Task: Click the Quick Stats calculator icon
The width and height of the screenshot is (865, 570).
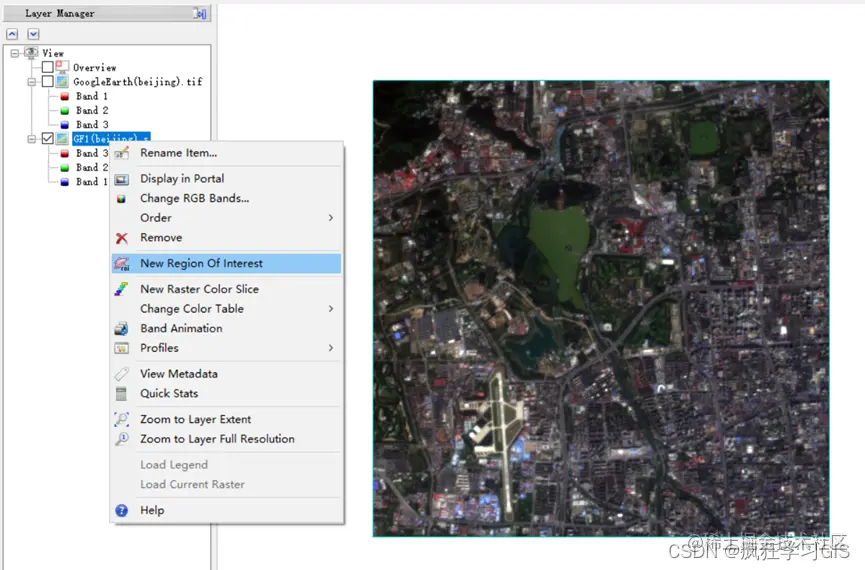Action: click(121, 394)
